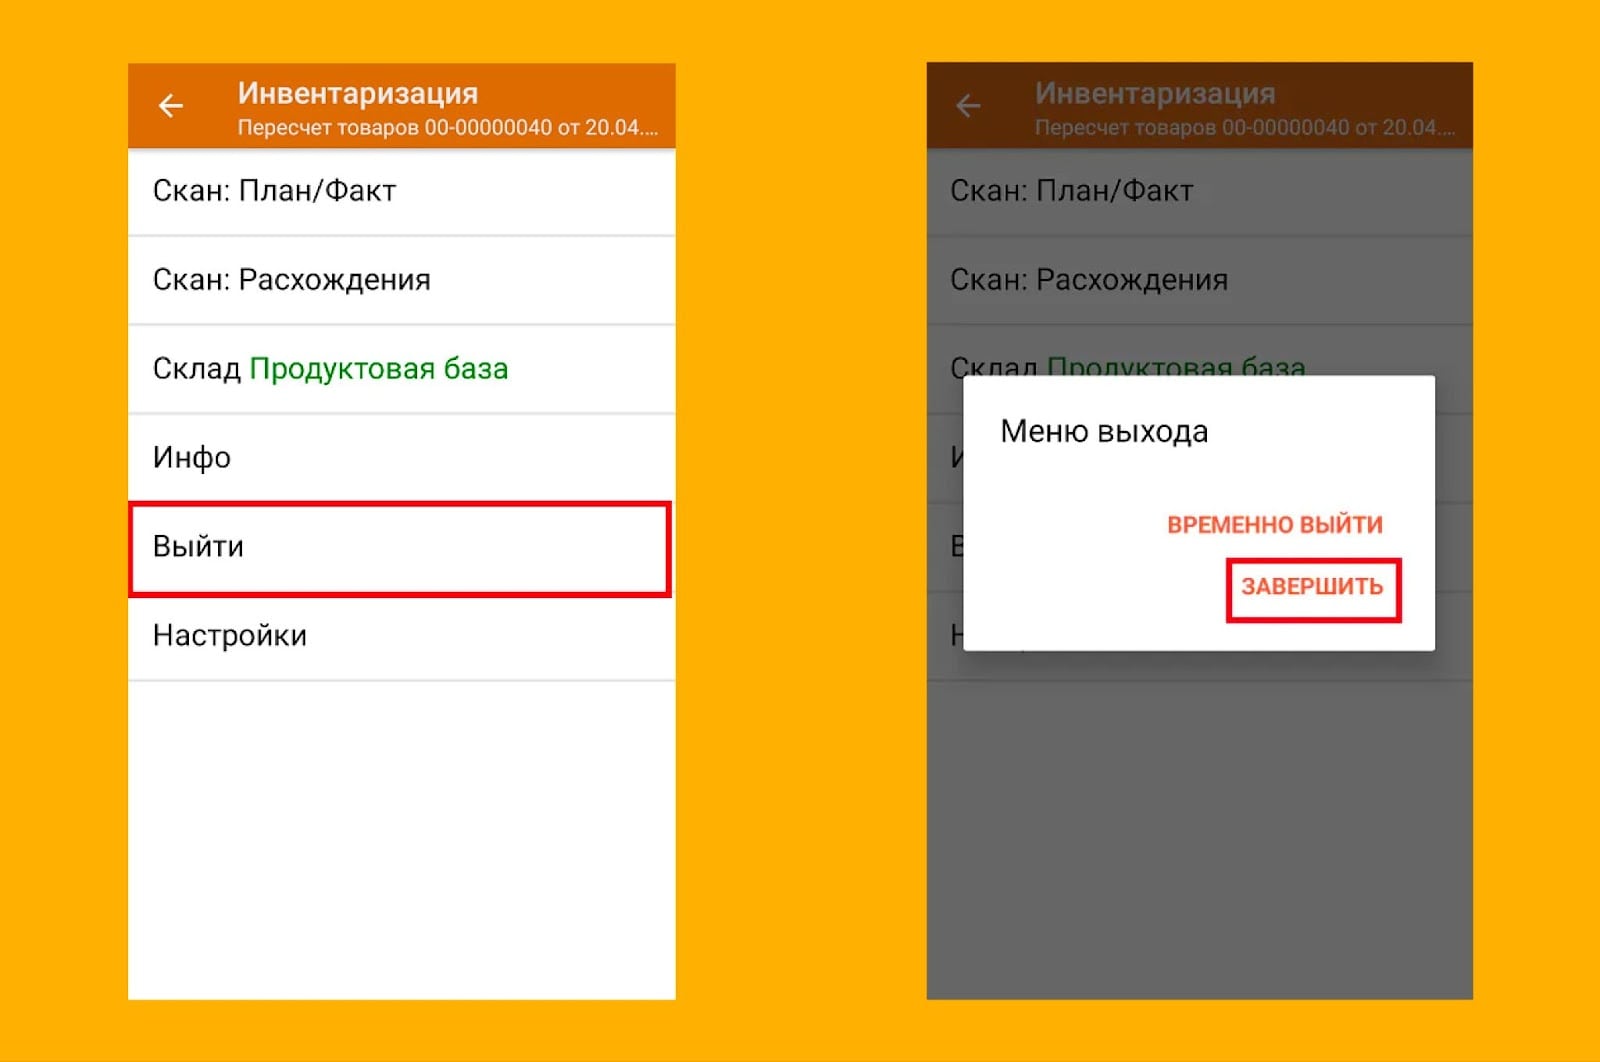
Task: Tap the back arrow in the bright Инвентаризация header
Action: pyautogui.click(x=171, y=106)
